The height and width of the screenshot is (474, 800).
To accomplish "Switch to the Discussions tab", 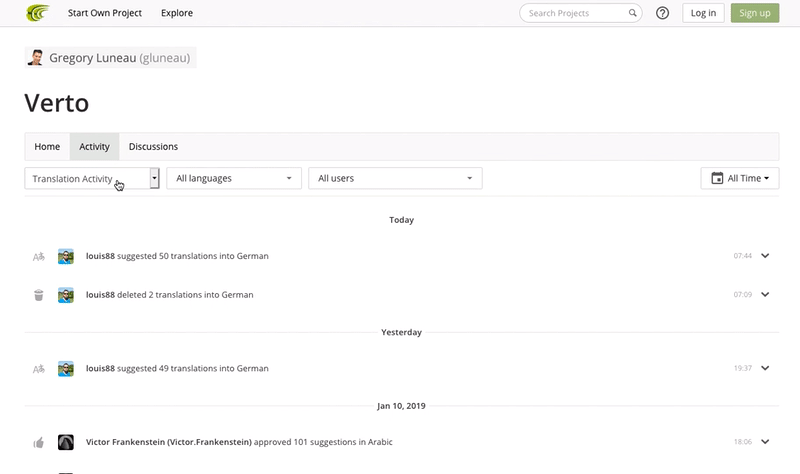I will (x=153, y=147).
